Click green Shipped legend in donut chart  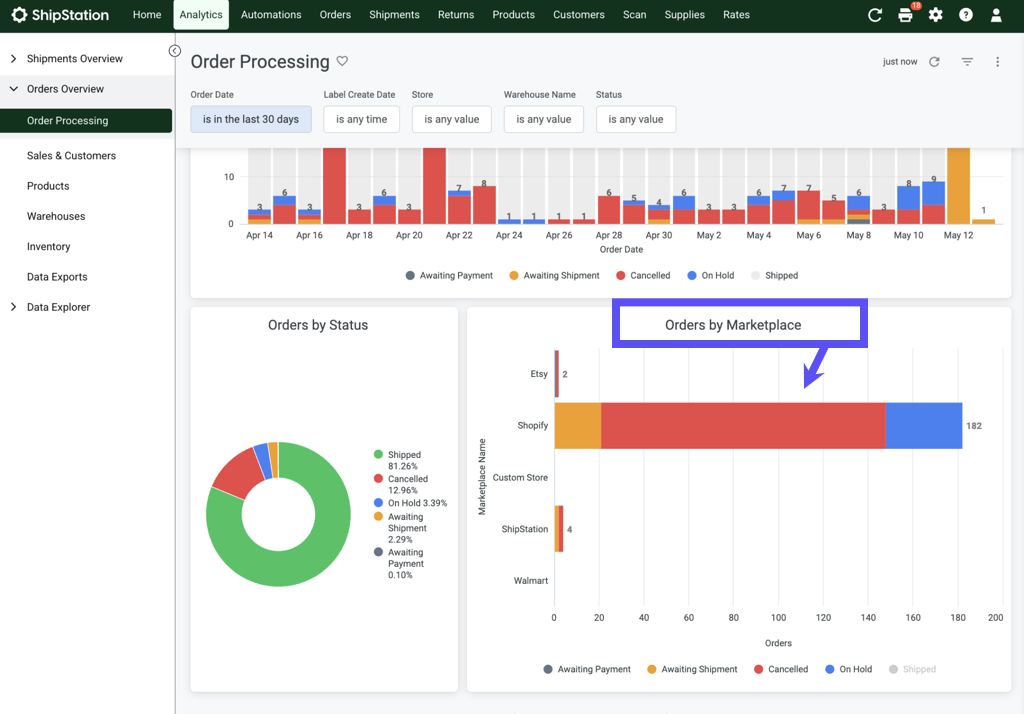398,461
